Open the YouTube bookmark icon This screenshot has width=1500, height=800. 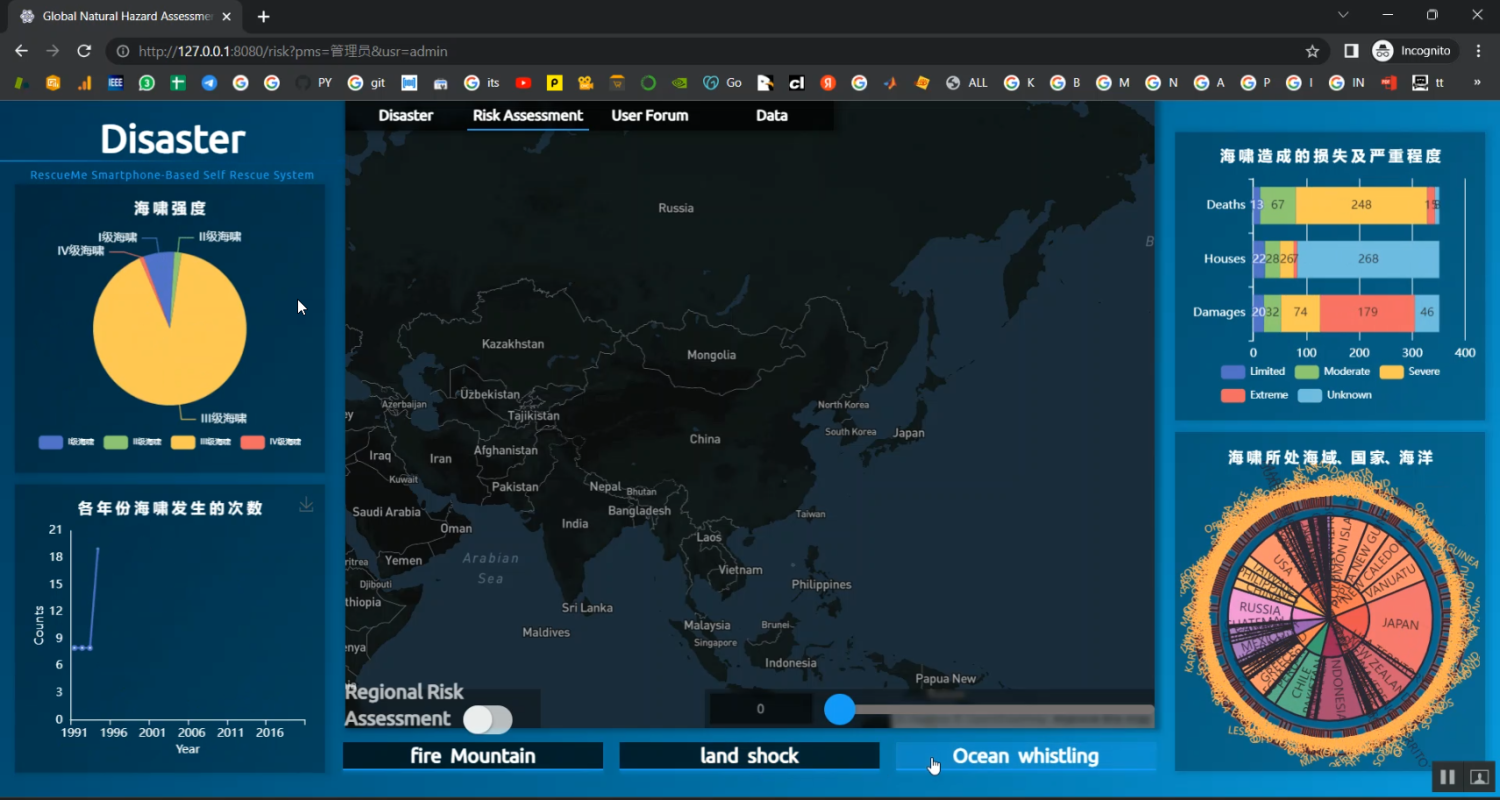coord(523,83)
